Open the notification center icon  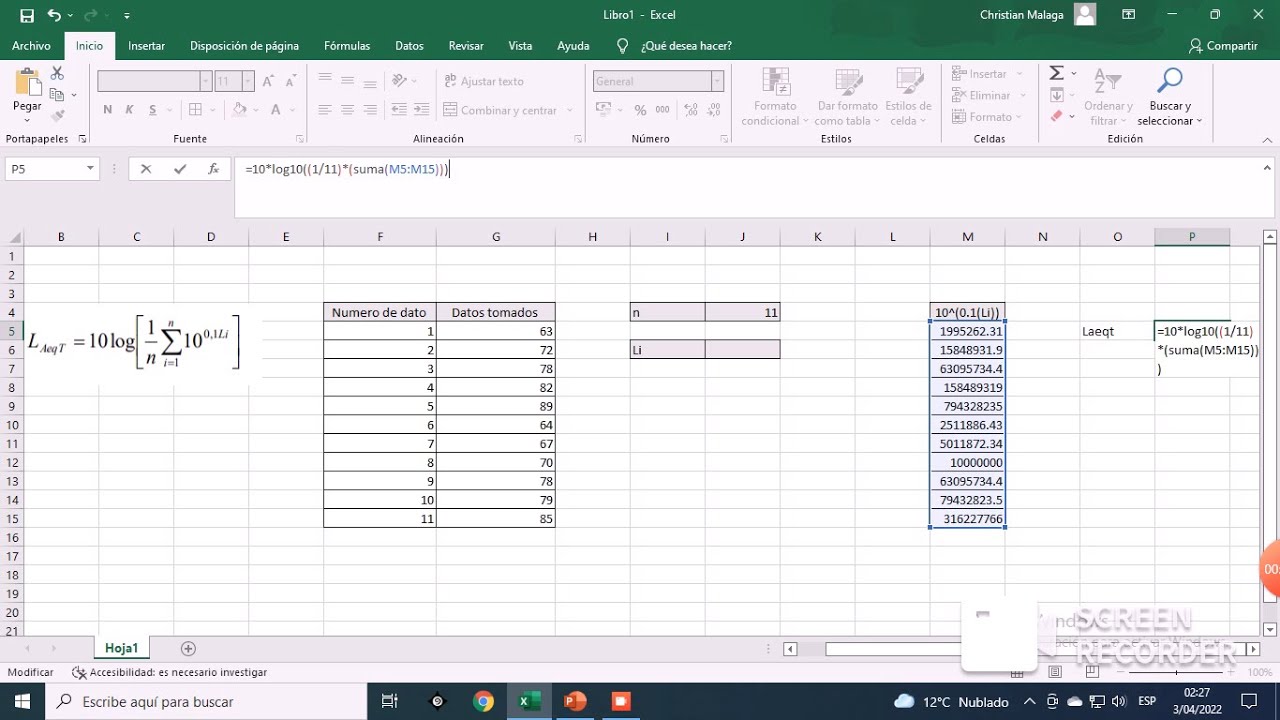(x=1249, y=701)
